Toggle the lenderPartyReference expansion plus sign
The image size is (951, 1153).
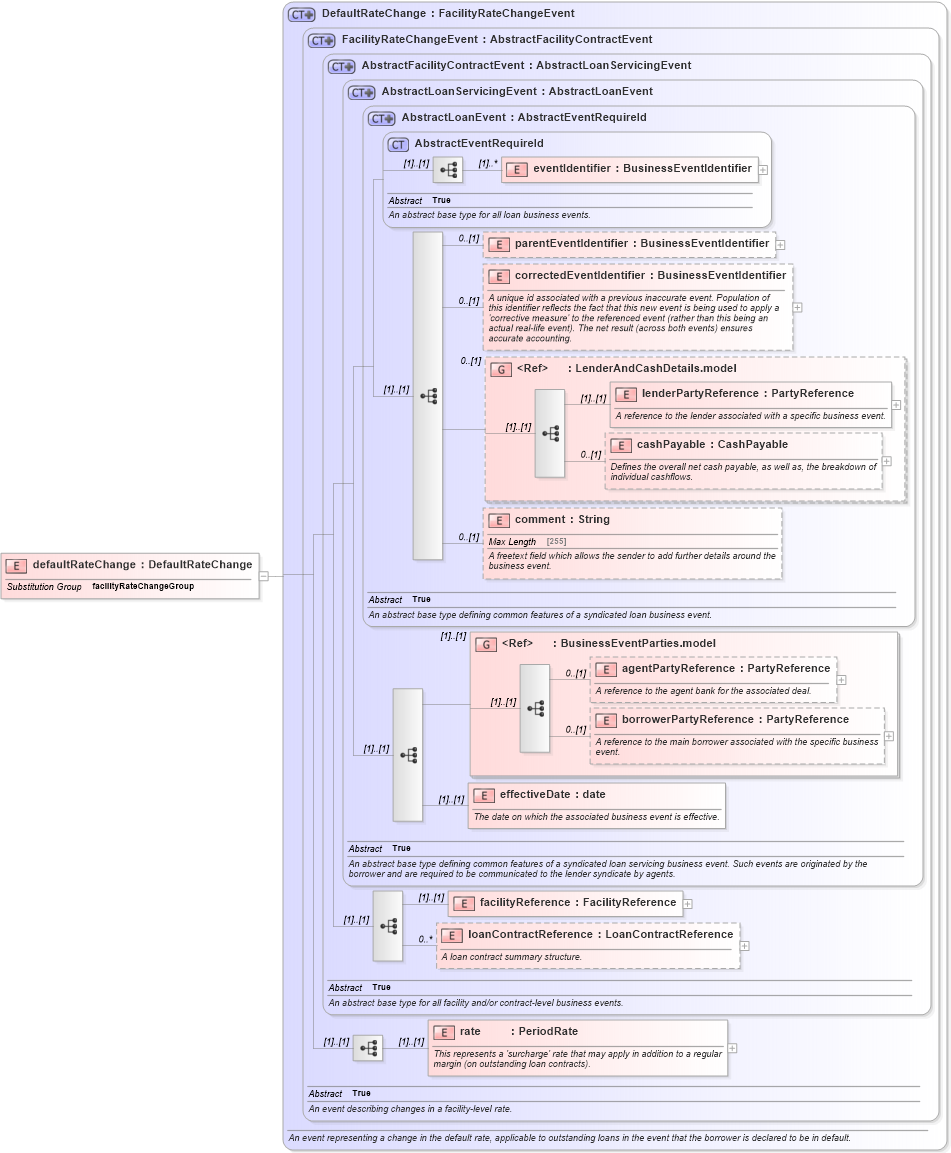[897, 403]
